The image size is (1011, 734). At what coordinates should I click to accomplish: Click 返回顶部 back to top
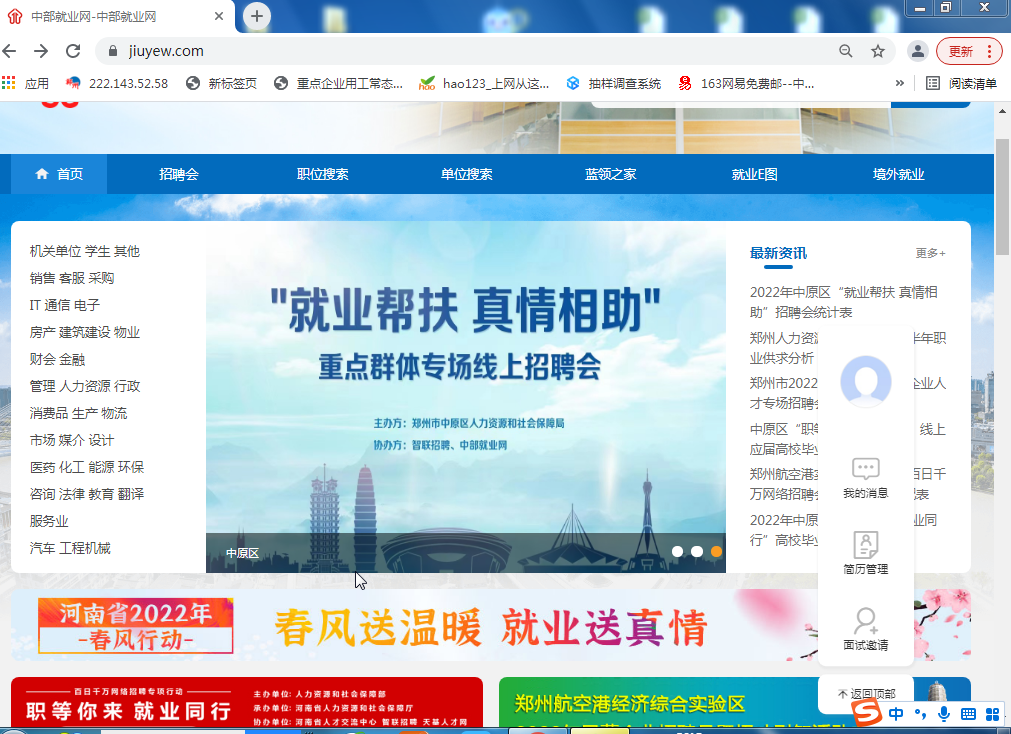[x=866, y=694]
